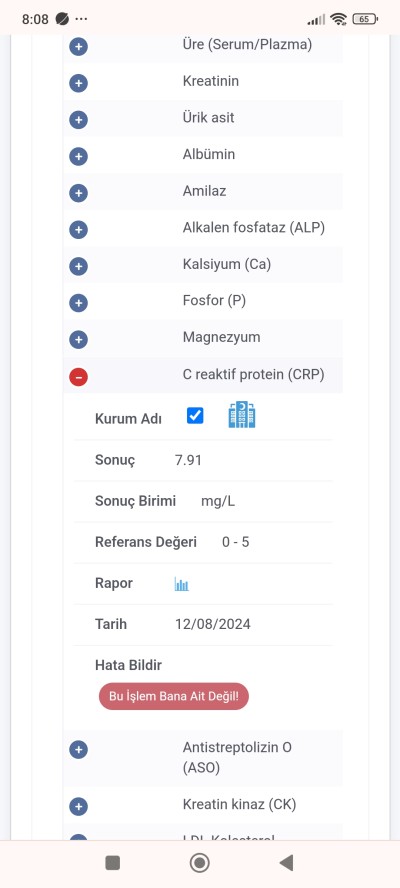Tap the Android home circle button

(199, 863)
